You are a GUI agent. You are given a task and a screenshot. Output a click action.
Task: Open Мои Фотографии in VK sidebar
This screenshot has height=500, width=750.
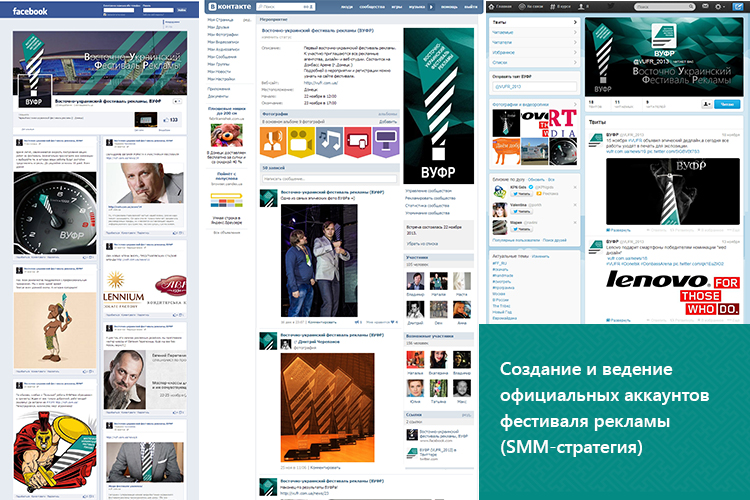click(222, 34)
